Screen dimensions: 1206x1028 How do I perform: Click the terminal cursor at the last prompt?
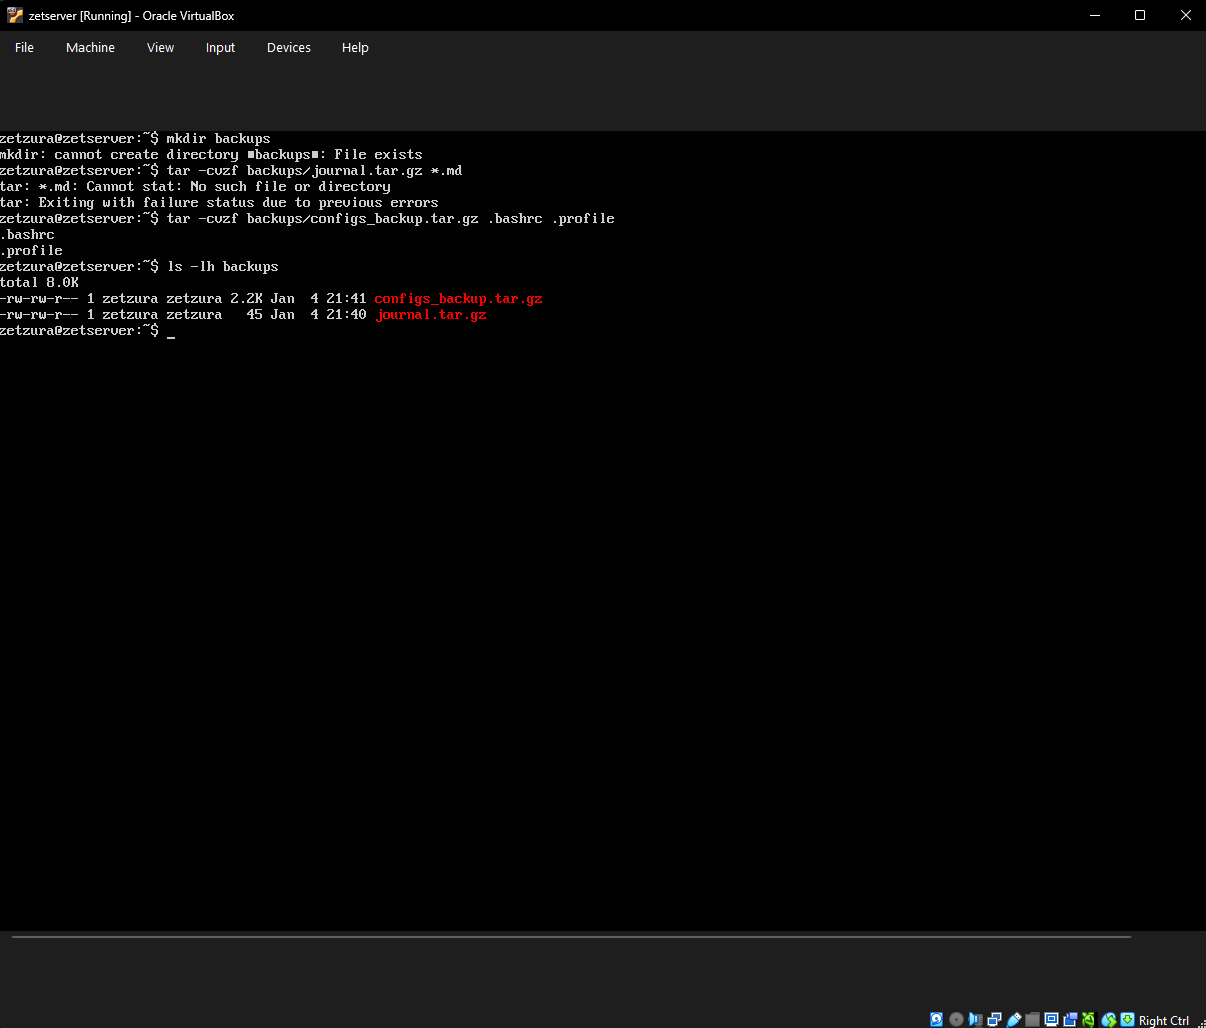click(x=171, y=332)
